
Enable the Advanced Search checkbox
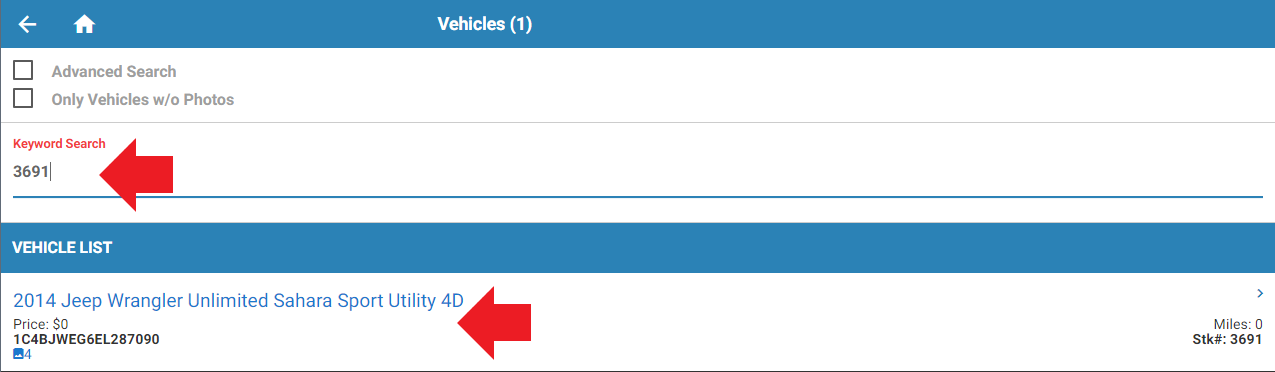[23, 71]
